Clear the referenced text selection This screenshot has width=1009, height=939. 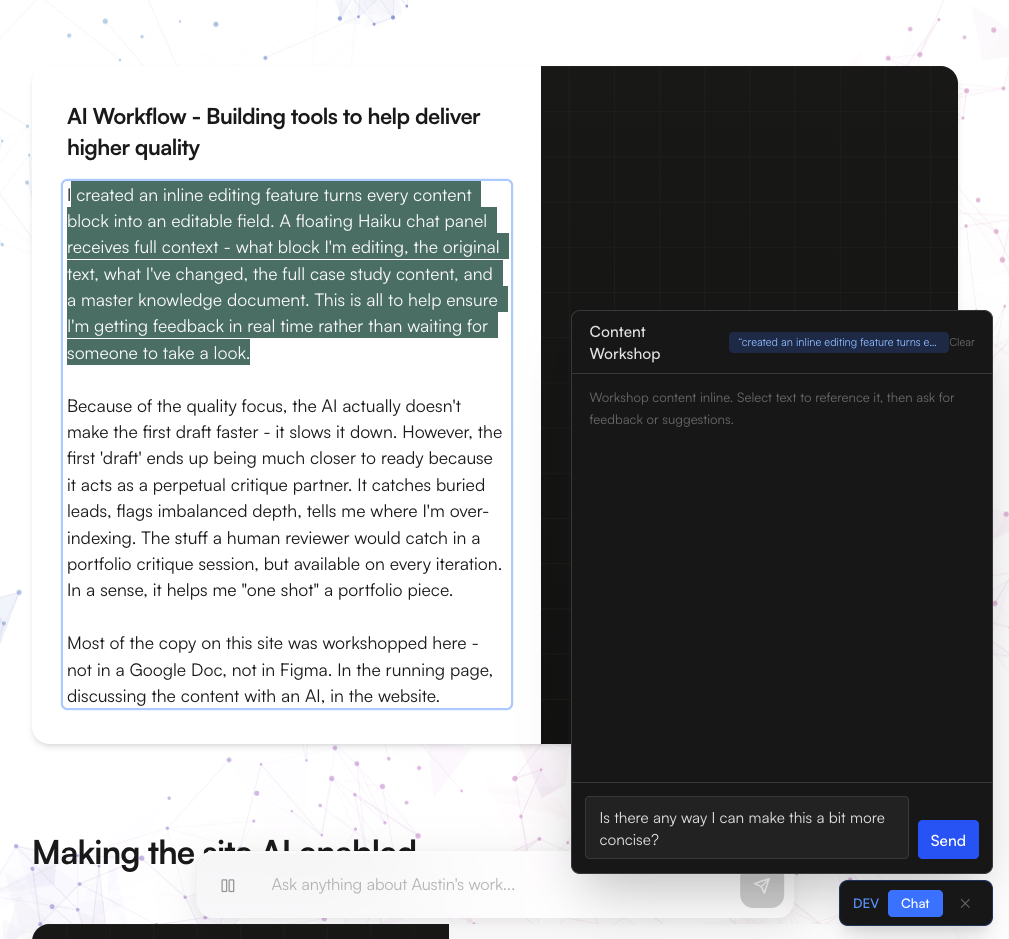click(x=961, y=342)
